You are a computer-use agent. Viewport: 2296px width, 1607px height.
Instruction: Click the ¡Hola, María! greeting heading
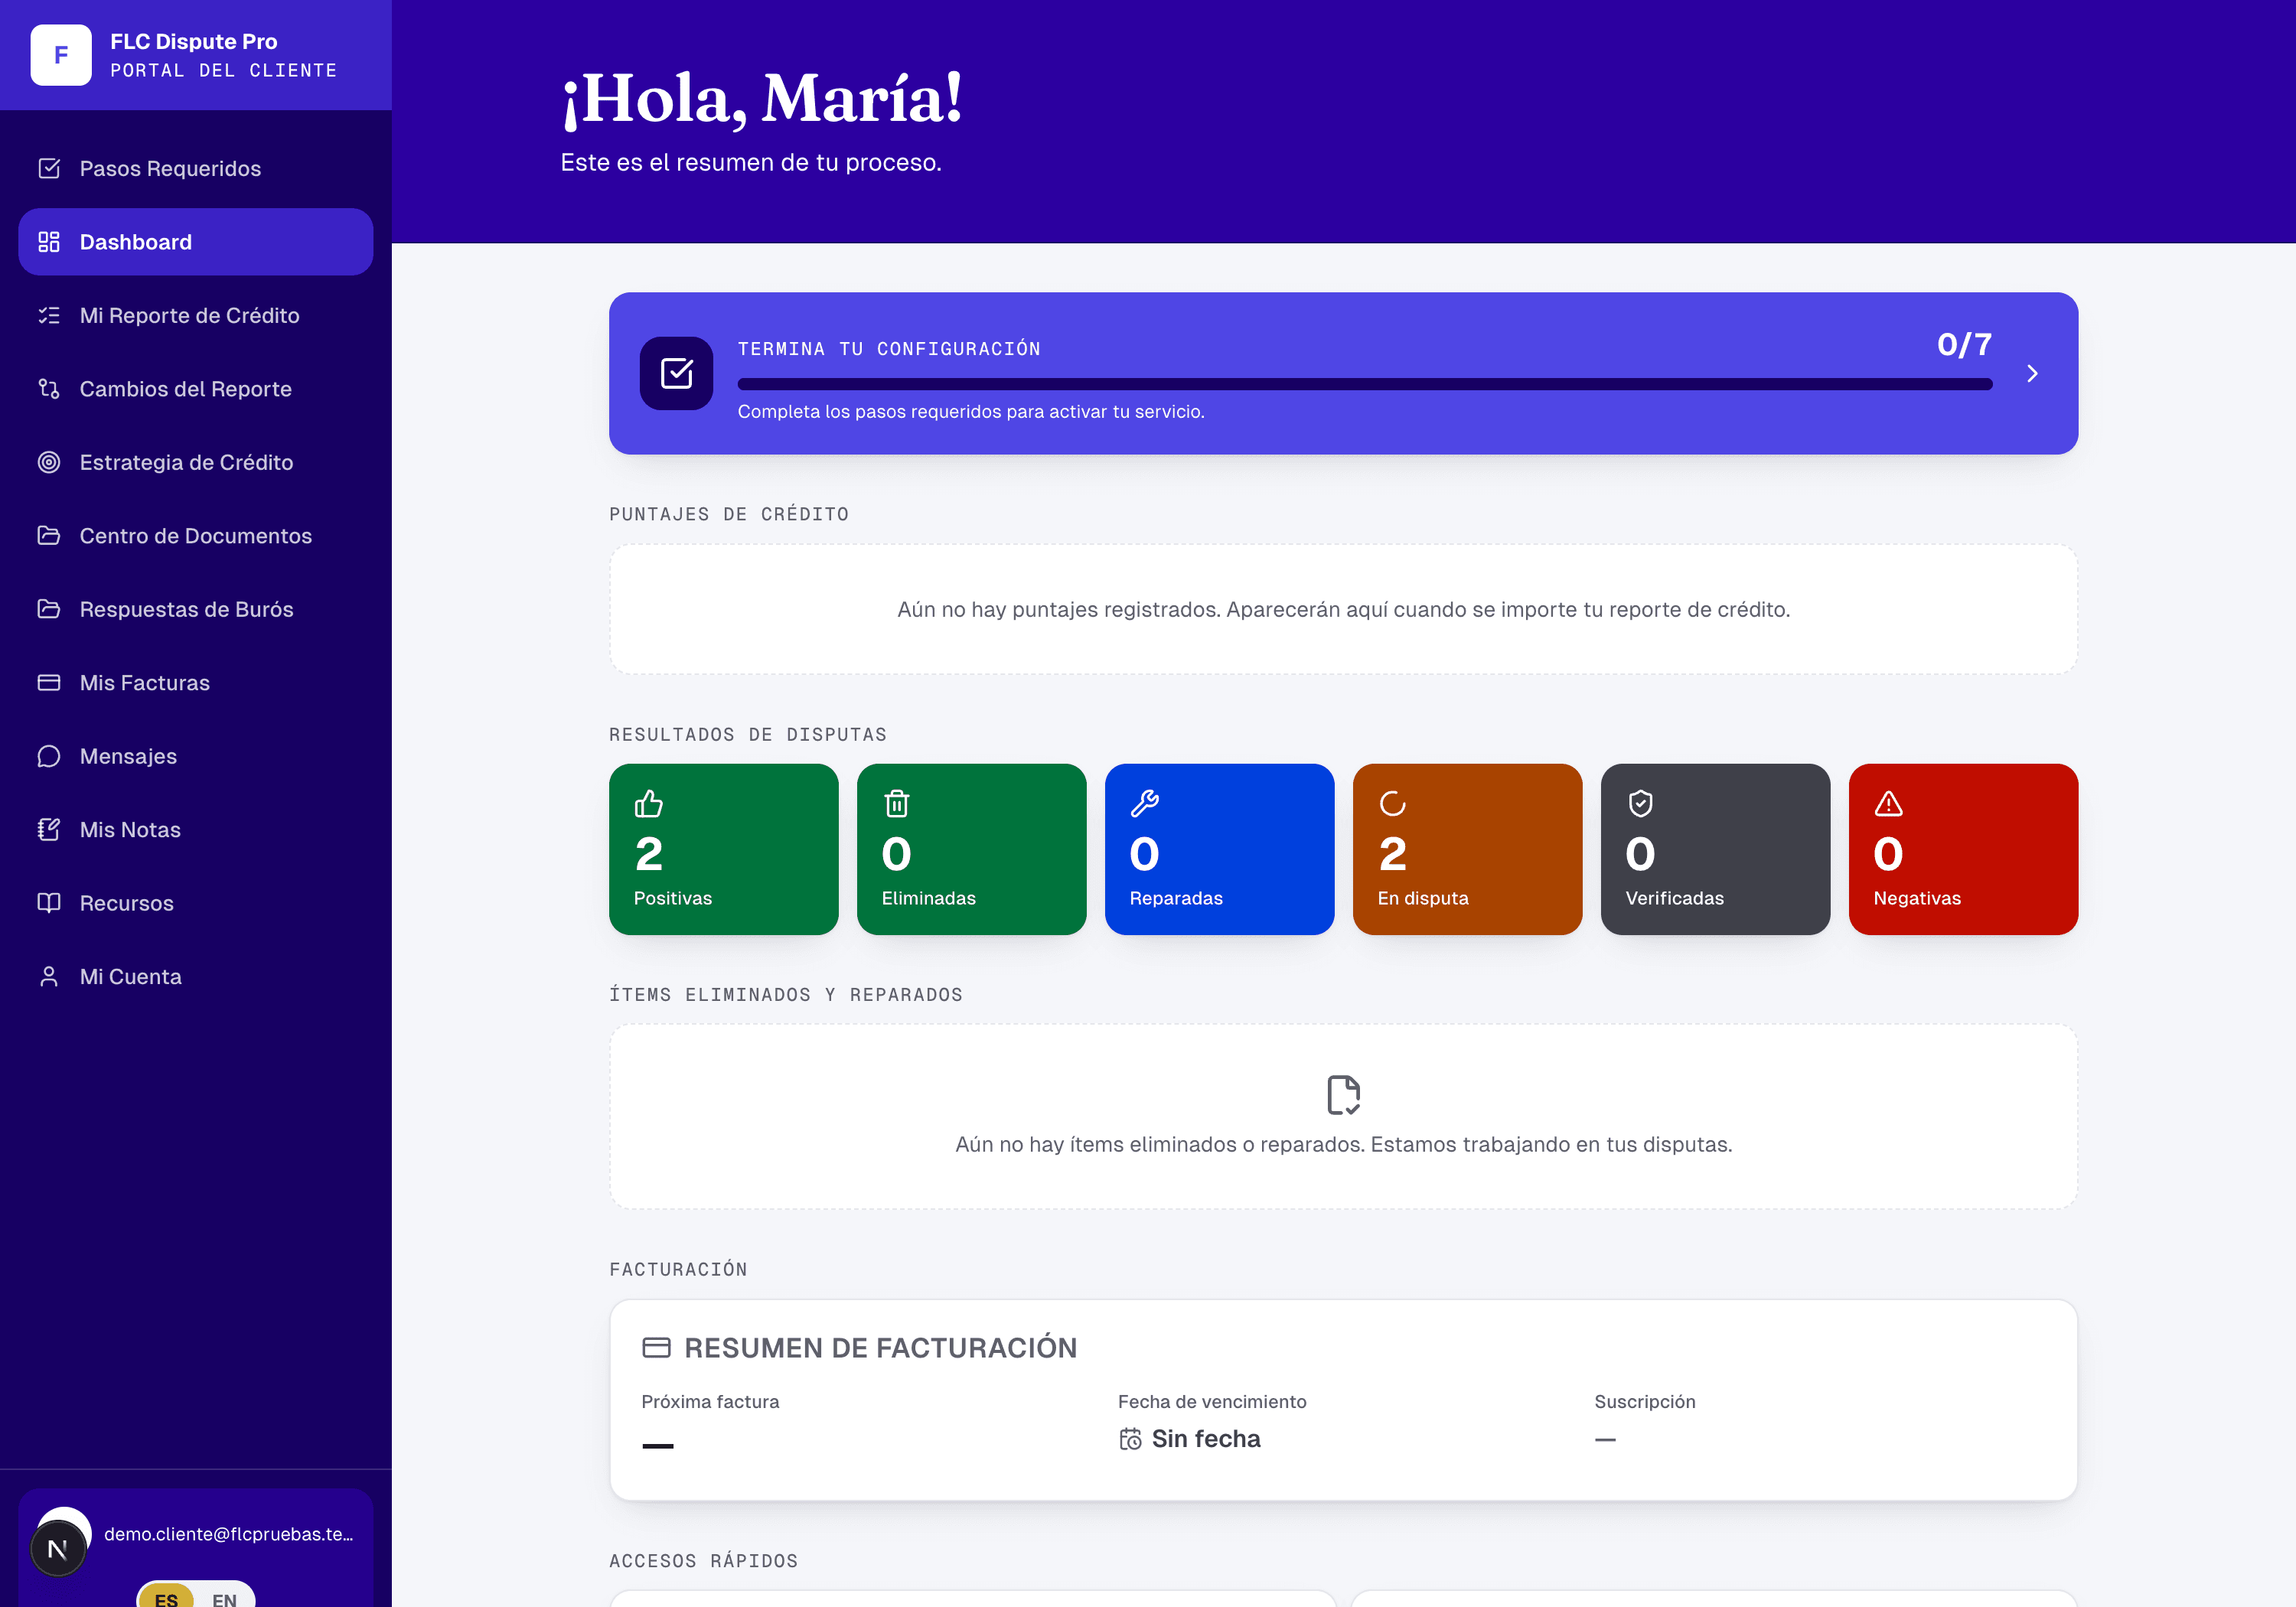[762, 99]
